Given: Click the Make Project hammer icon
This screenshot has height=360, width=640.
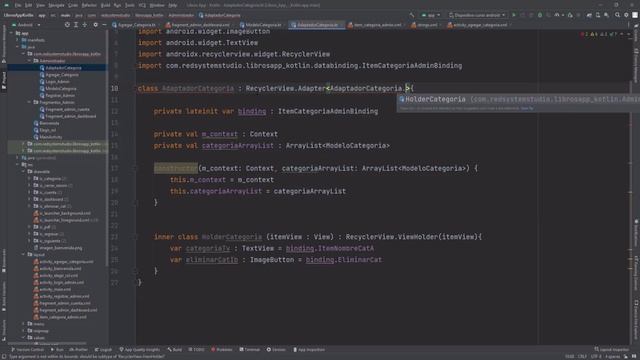Looking at the screenshot, I should coord(412,15).
